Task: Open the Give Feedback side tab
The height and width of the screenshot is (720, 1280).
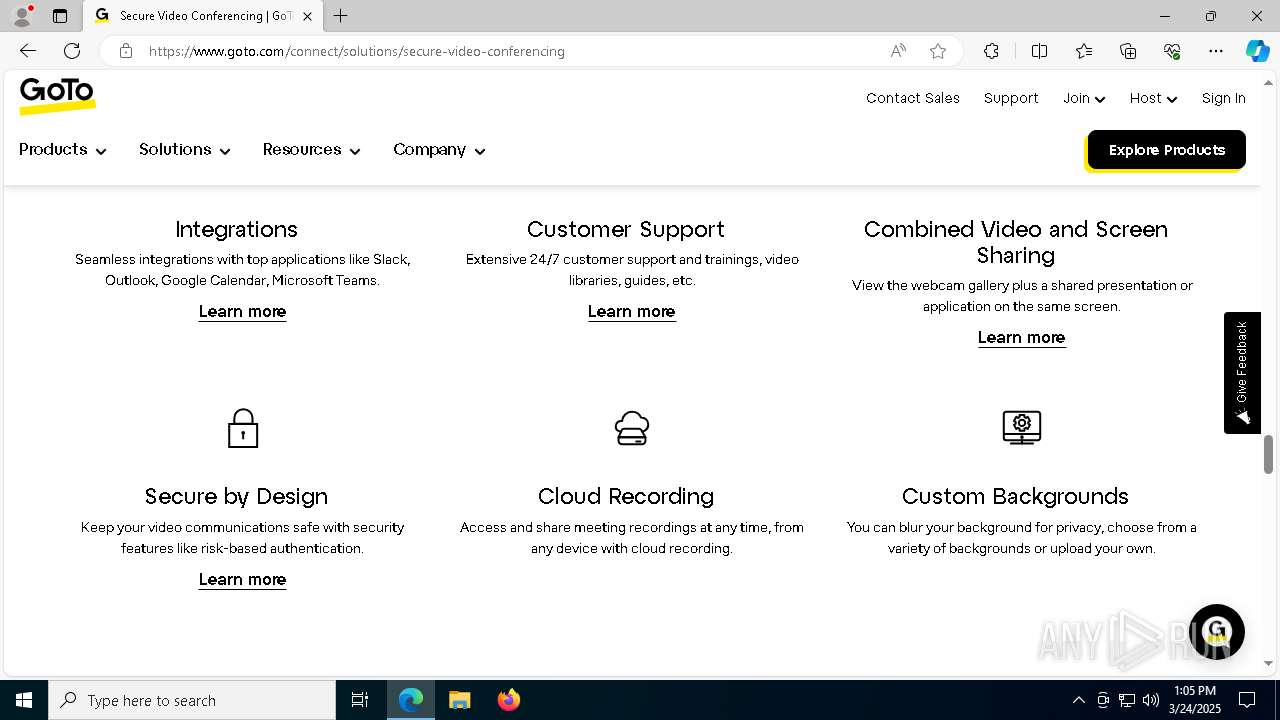Action: pos(1242,373)
